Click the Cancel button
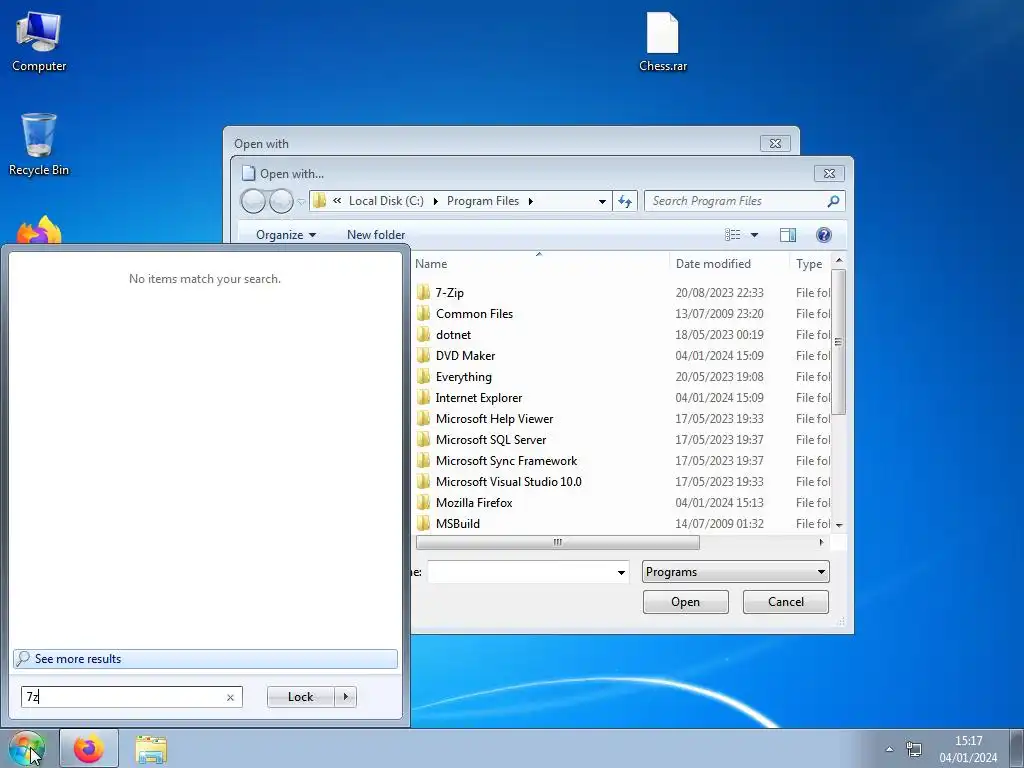 click(x=786, y=601)
